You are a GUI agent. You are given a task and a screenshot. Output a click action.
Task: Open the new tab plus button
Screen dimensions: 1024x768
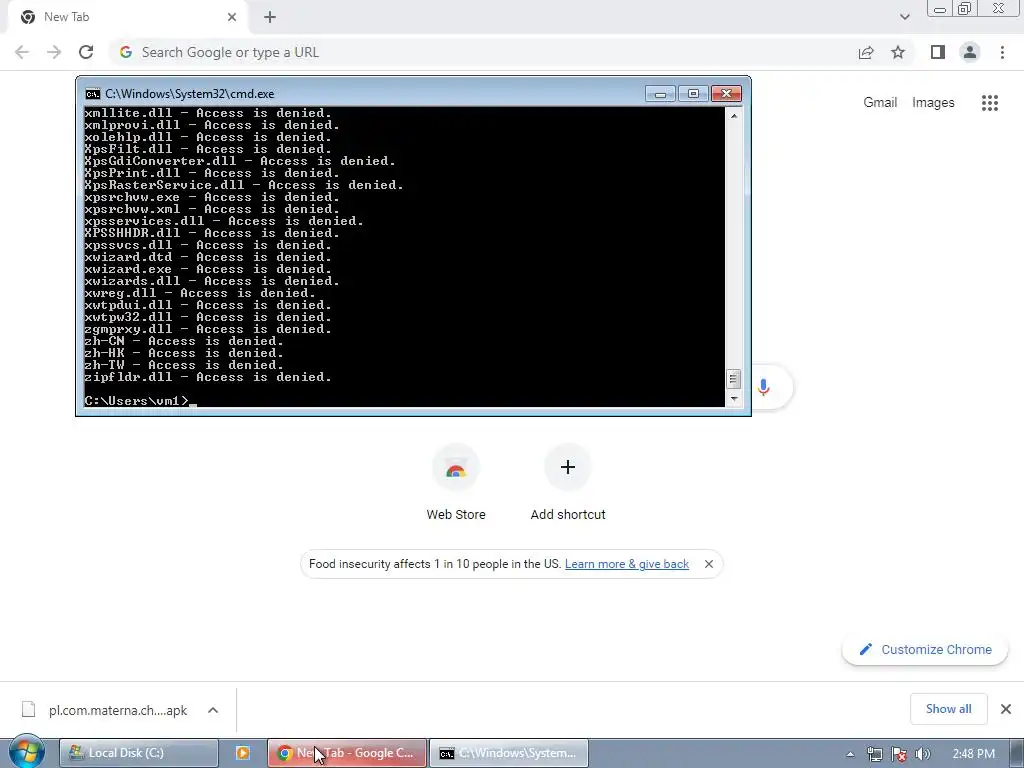(x=270, y=17)
